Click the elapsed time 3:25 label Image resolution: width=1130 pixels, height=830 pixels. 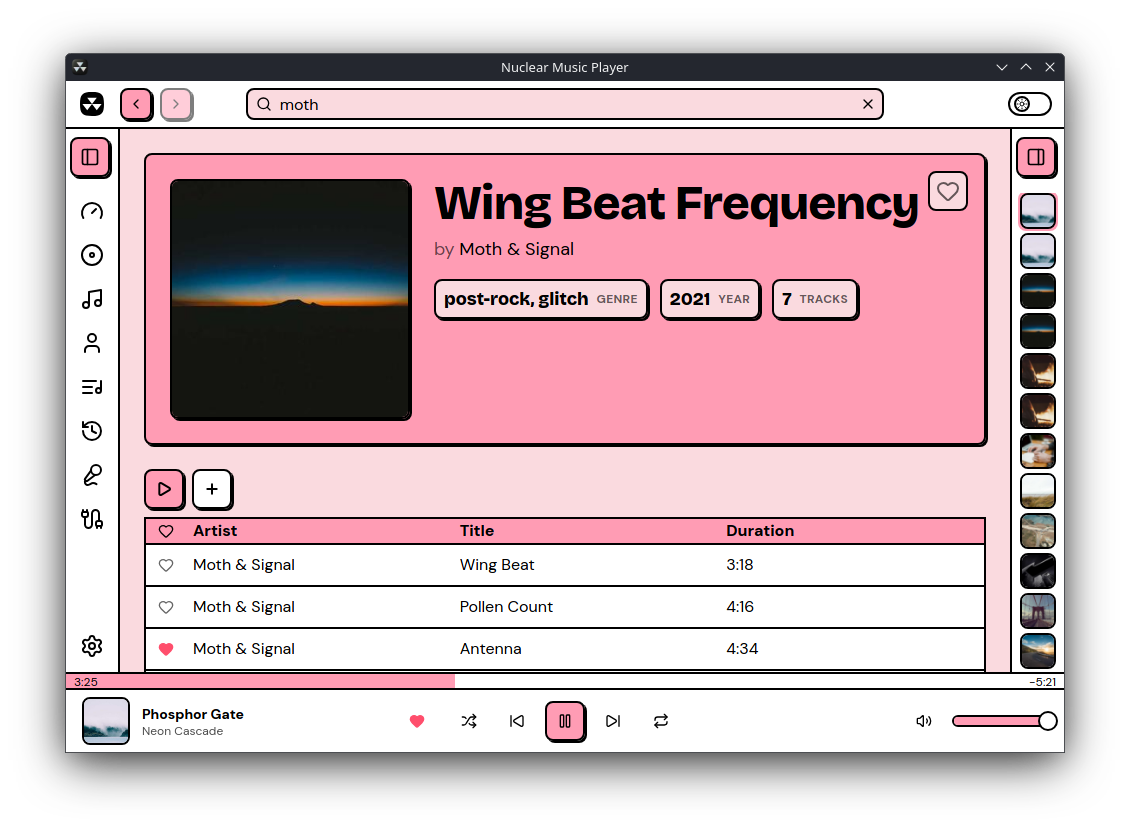click(x=86, y=682)
